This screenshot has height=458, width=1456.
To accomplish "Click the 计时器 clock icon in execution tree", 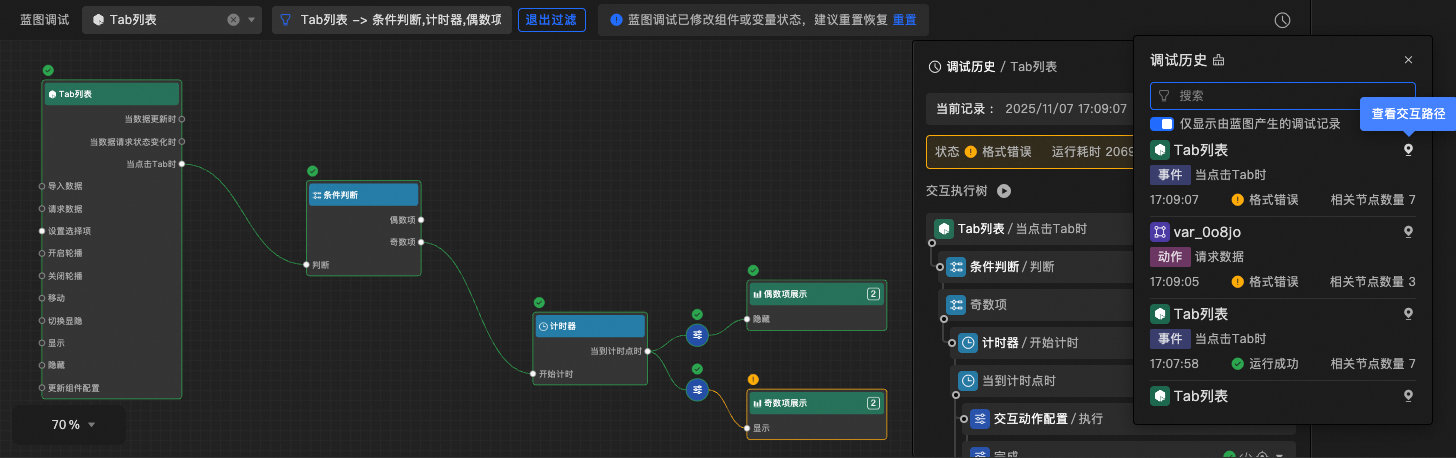I will (967, 343).
